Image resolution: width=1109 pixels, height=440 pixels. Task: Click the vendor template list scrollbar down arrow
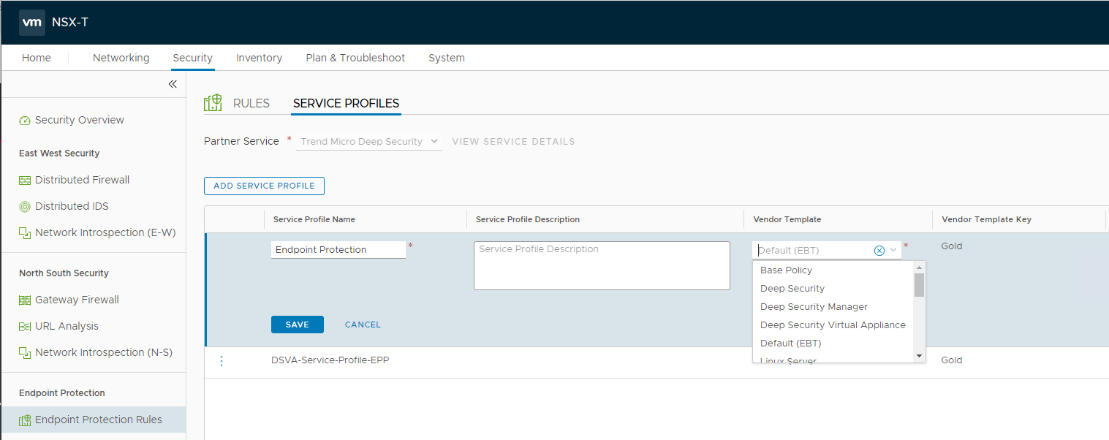tap(919, 355)
